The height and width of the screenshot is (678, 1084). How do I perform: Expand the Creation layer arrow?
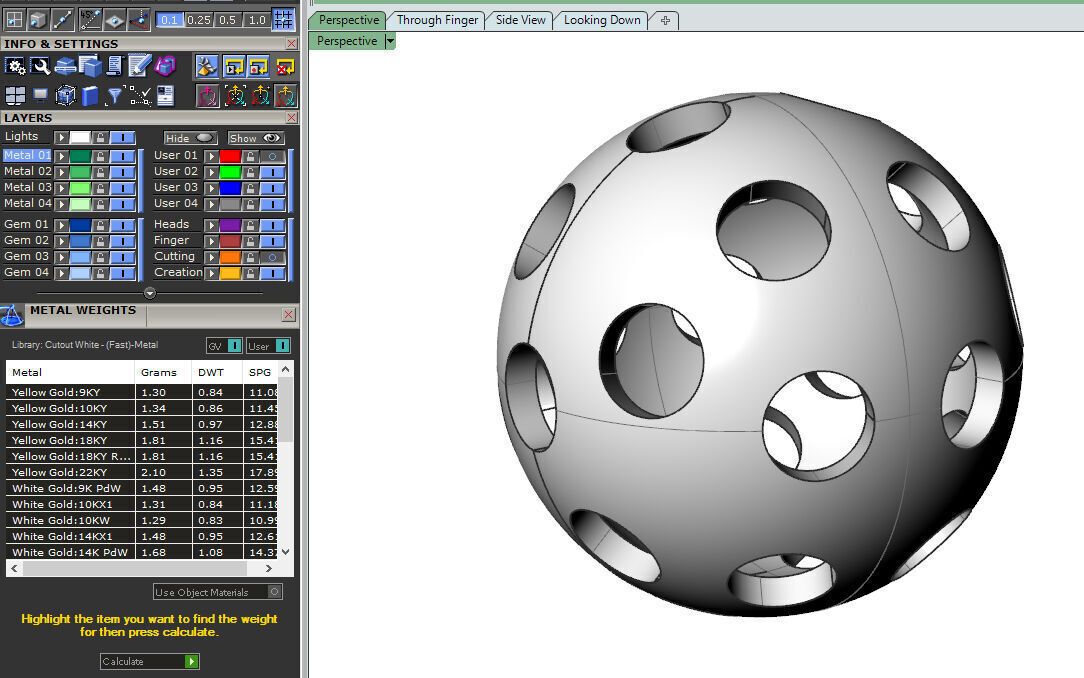pos(212,273)
